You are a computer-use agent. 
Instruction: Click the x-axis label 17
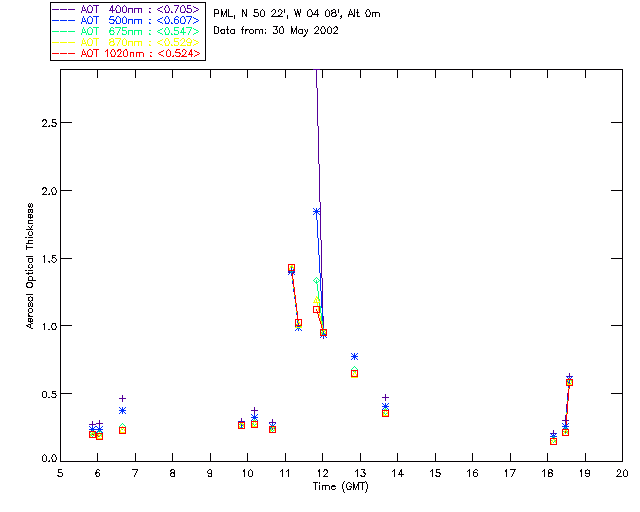tap(510, 473)
